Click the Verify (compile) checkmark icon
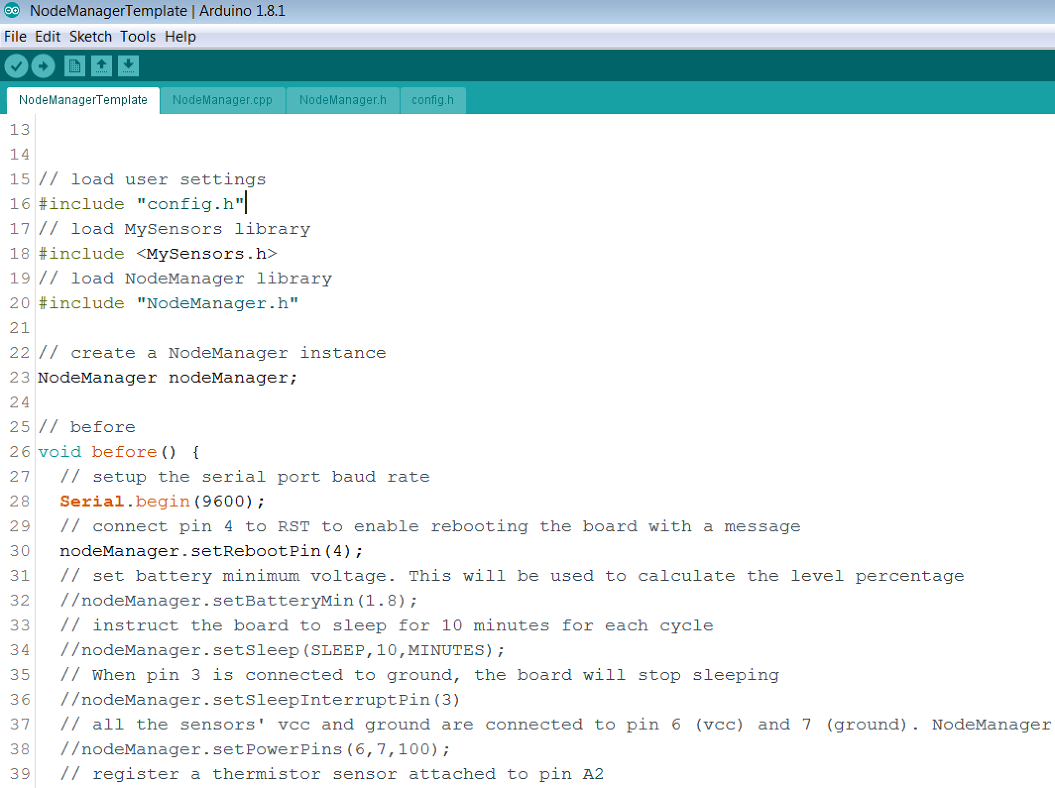 point(16,65)
